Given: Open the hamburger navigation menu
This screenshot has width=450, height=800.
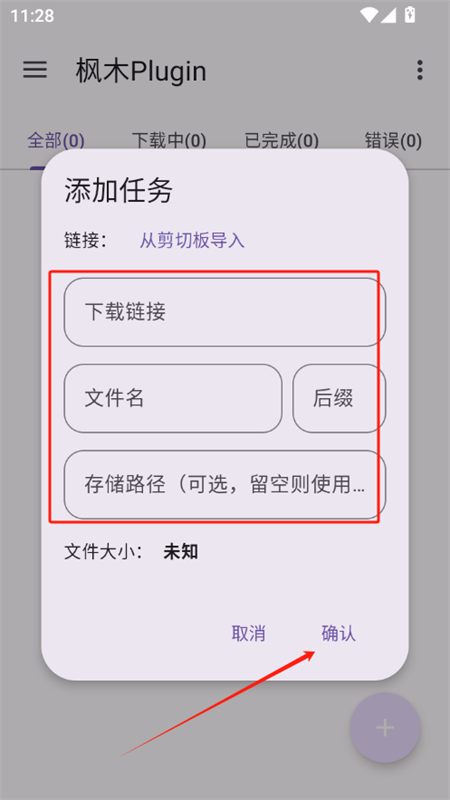Looking at the screenshot, I should (35, 70).
